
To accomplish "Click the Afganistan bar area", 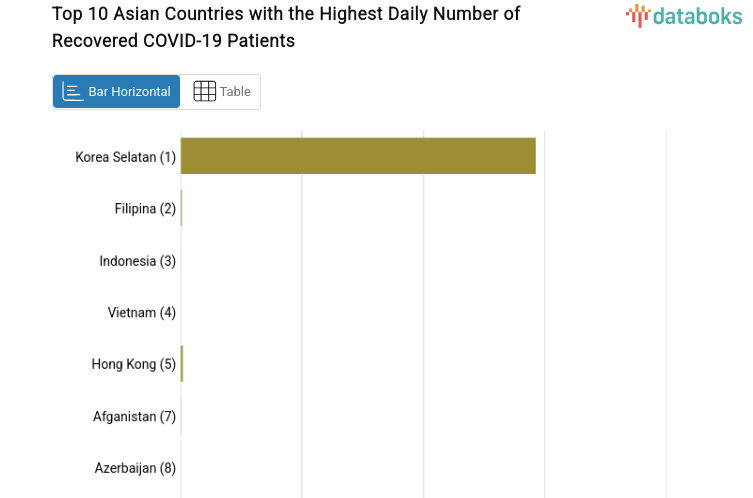I will [x=181, y=416].
